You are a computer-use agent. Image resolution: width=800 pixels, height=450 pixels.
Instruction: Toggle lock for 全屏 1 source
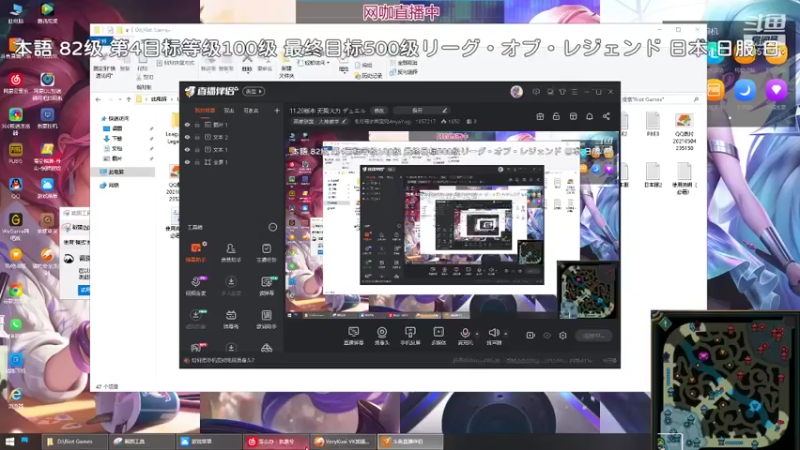(197, 162)
